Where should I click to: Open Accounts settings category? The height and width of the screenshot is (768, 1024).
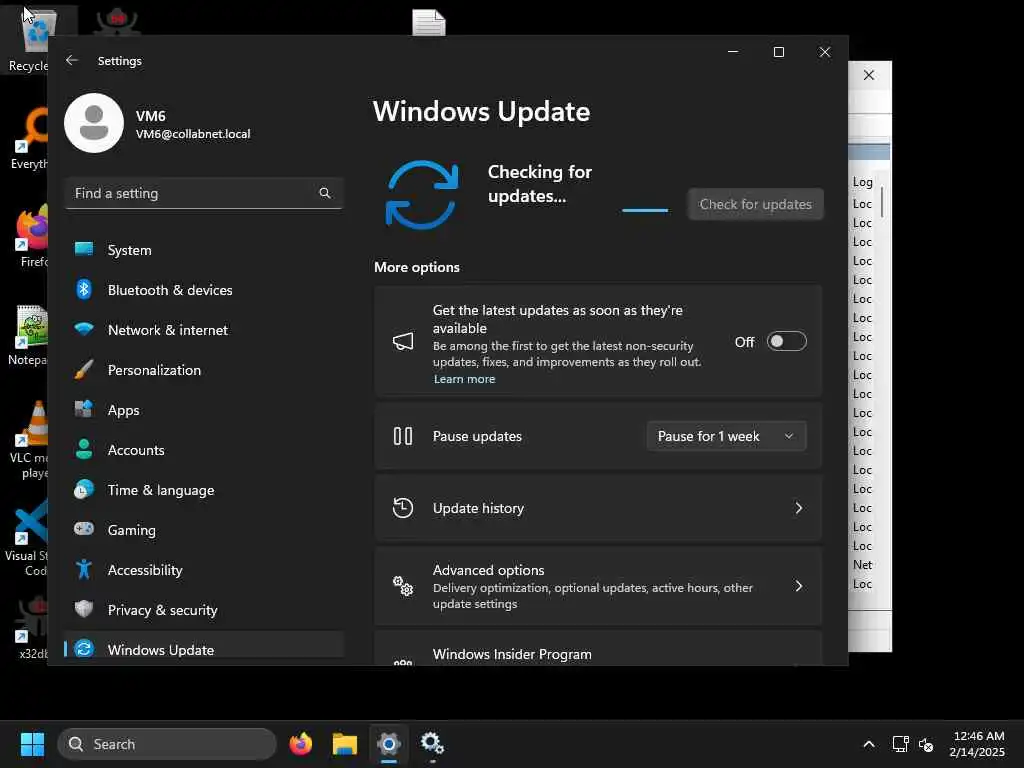pyautogui.click(x=204, y=450)
